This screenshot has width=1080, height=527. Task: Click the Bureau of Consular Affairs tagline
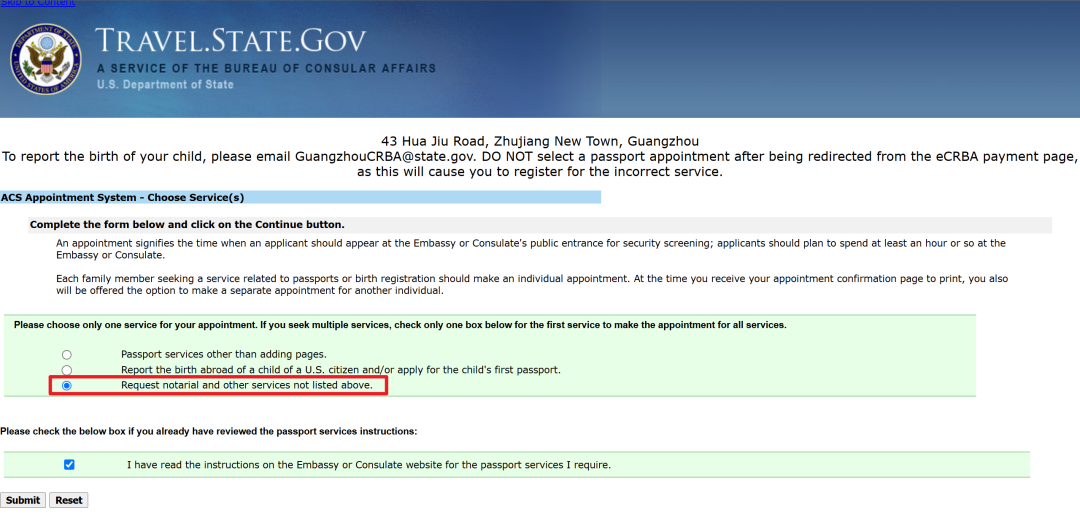pyautogui.click(x=266, y=68)
